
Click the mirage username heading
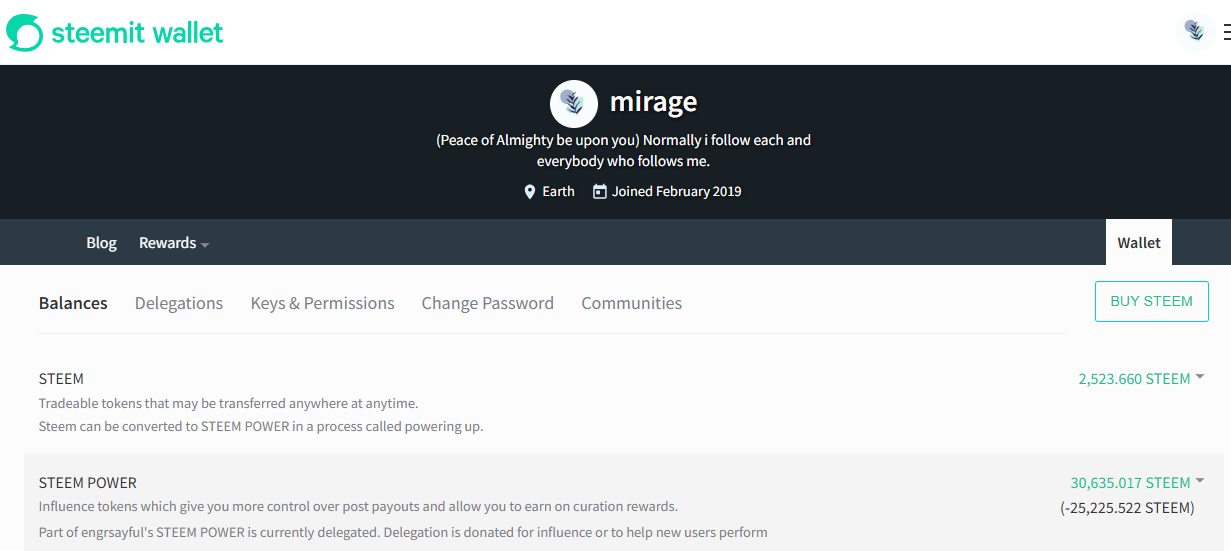[x=653, y=101]
